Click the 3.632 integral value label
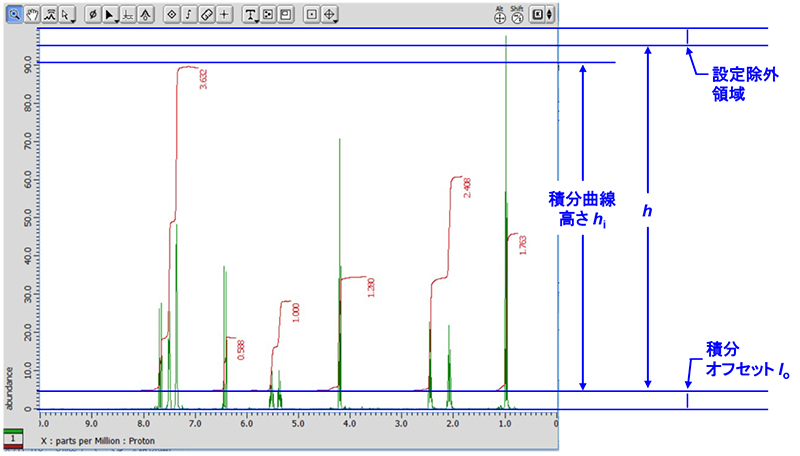800x456 pixels. click(204, 80)
